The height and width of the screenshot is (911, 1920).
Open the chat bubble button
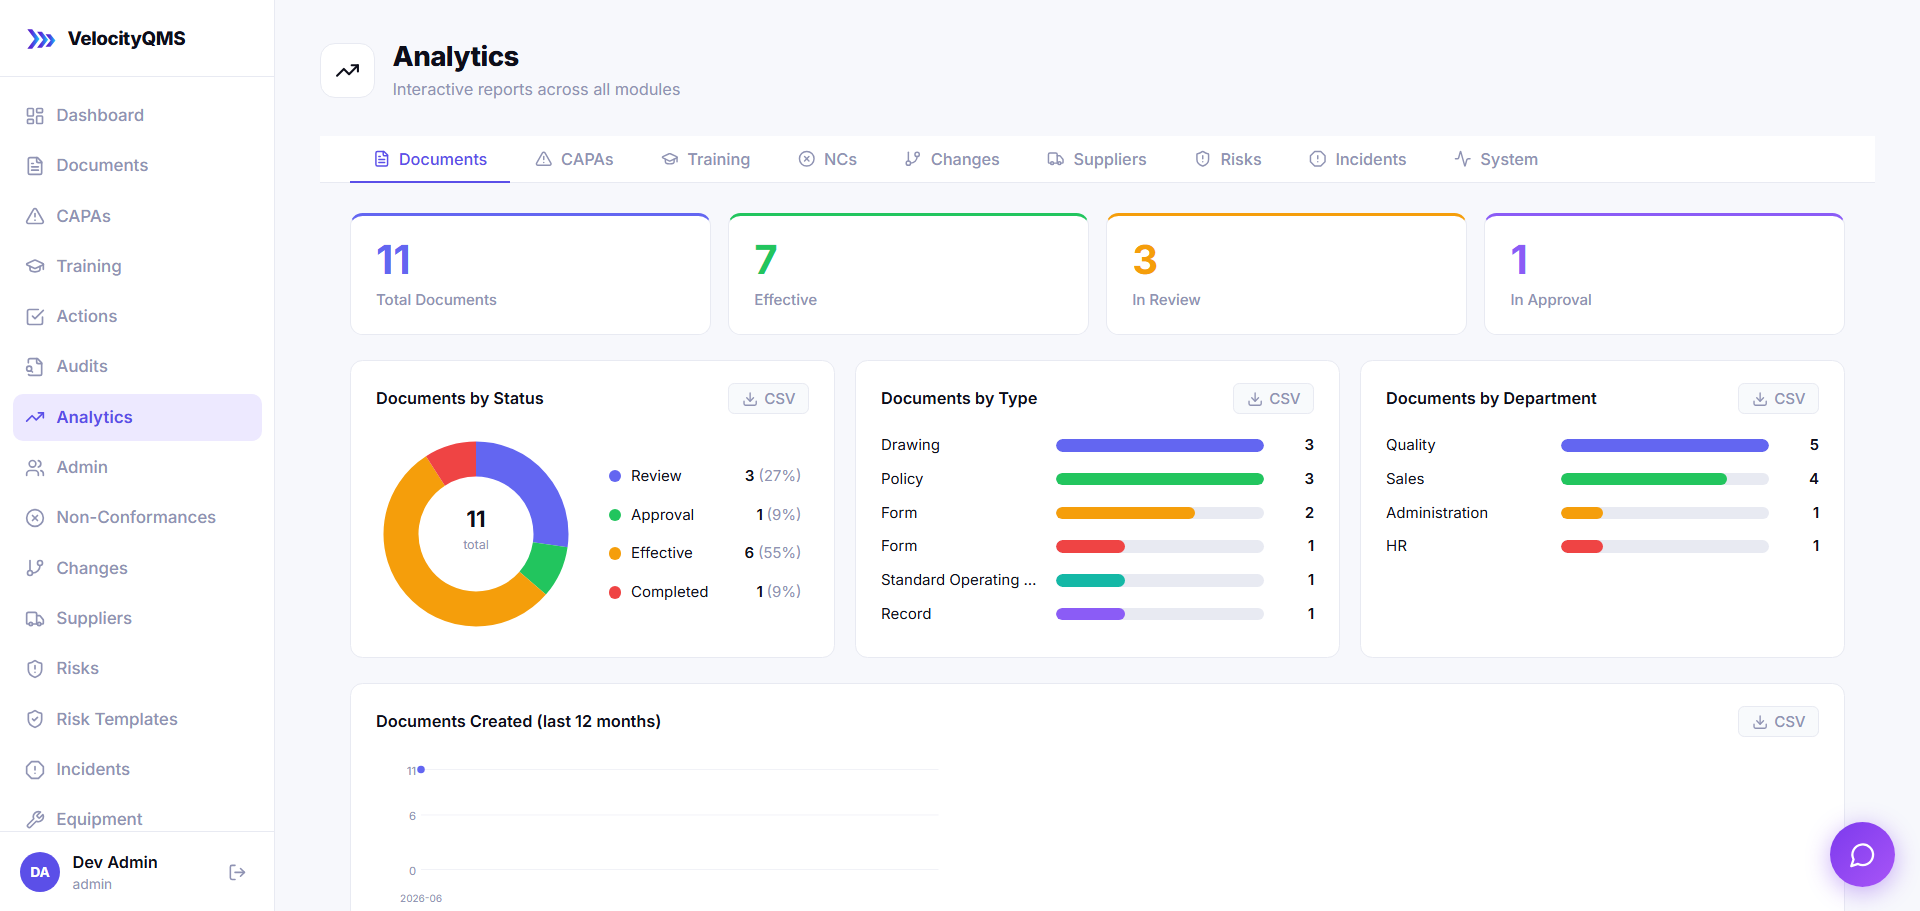coord(1862,854)
